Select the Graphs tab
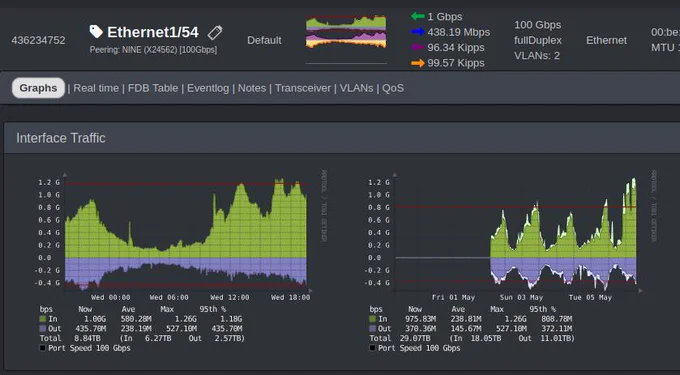This screenshot has width=680, height=375. [38, 88]
